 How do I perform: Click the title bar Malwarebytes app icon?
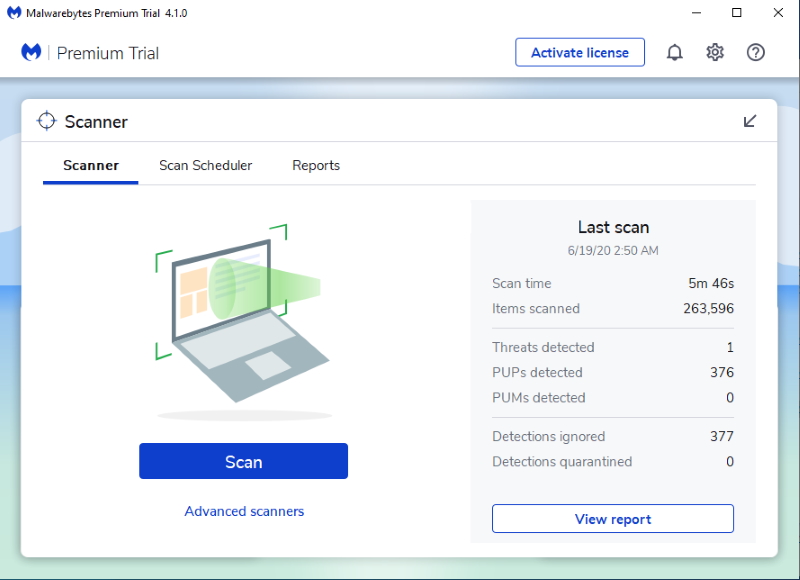(11, 13)
